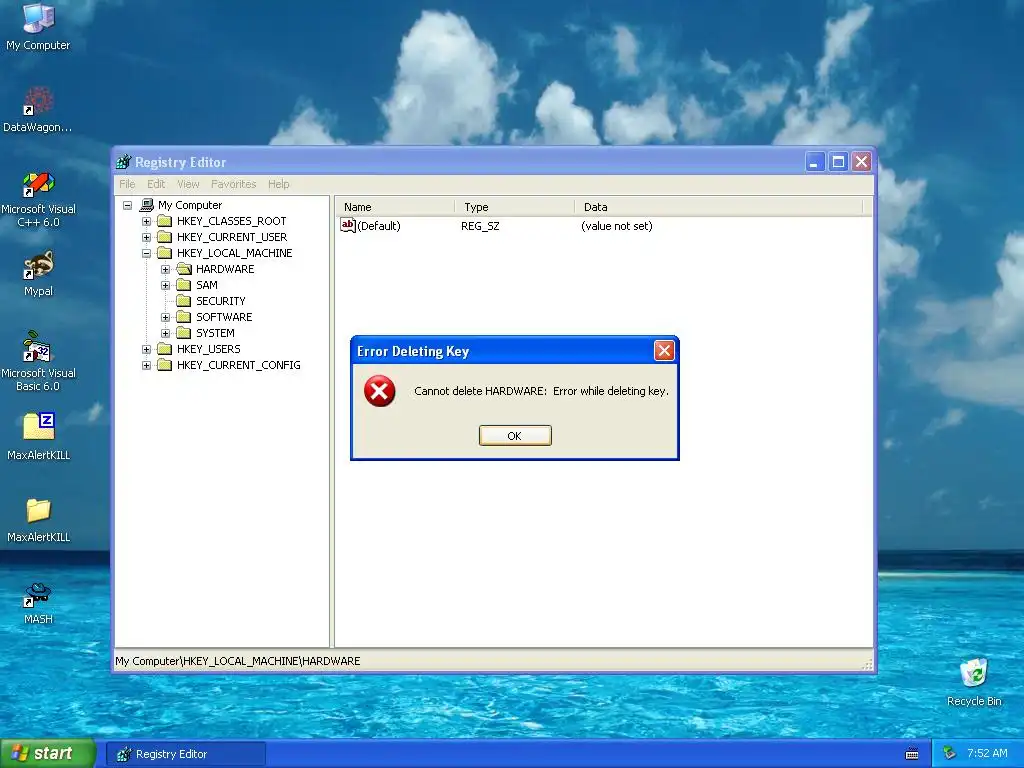Expand the HKEY_CLASSES_ROOT node
The width and height of the screenshot is (1024, 768).
click(146, 221)
